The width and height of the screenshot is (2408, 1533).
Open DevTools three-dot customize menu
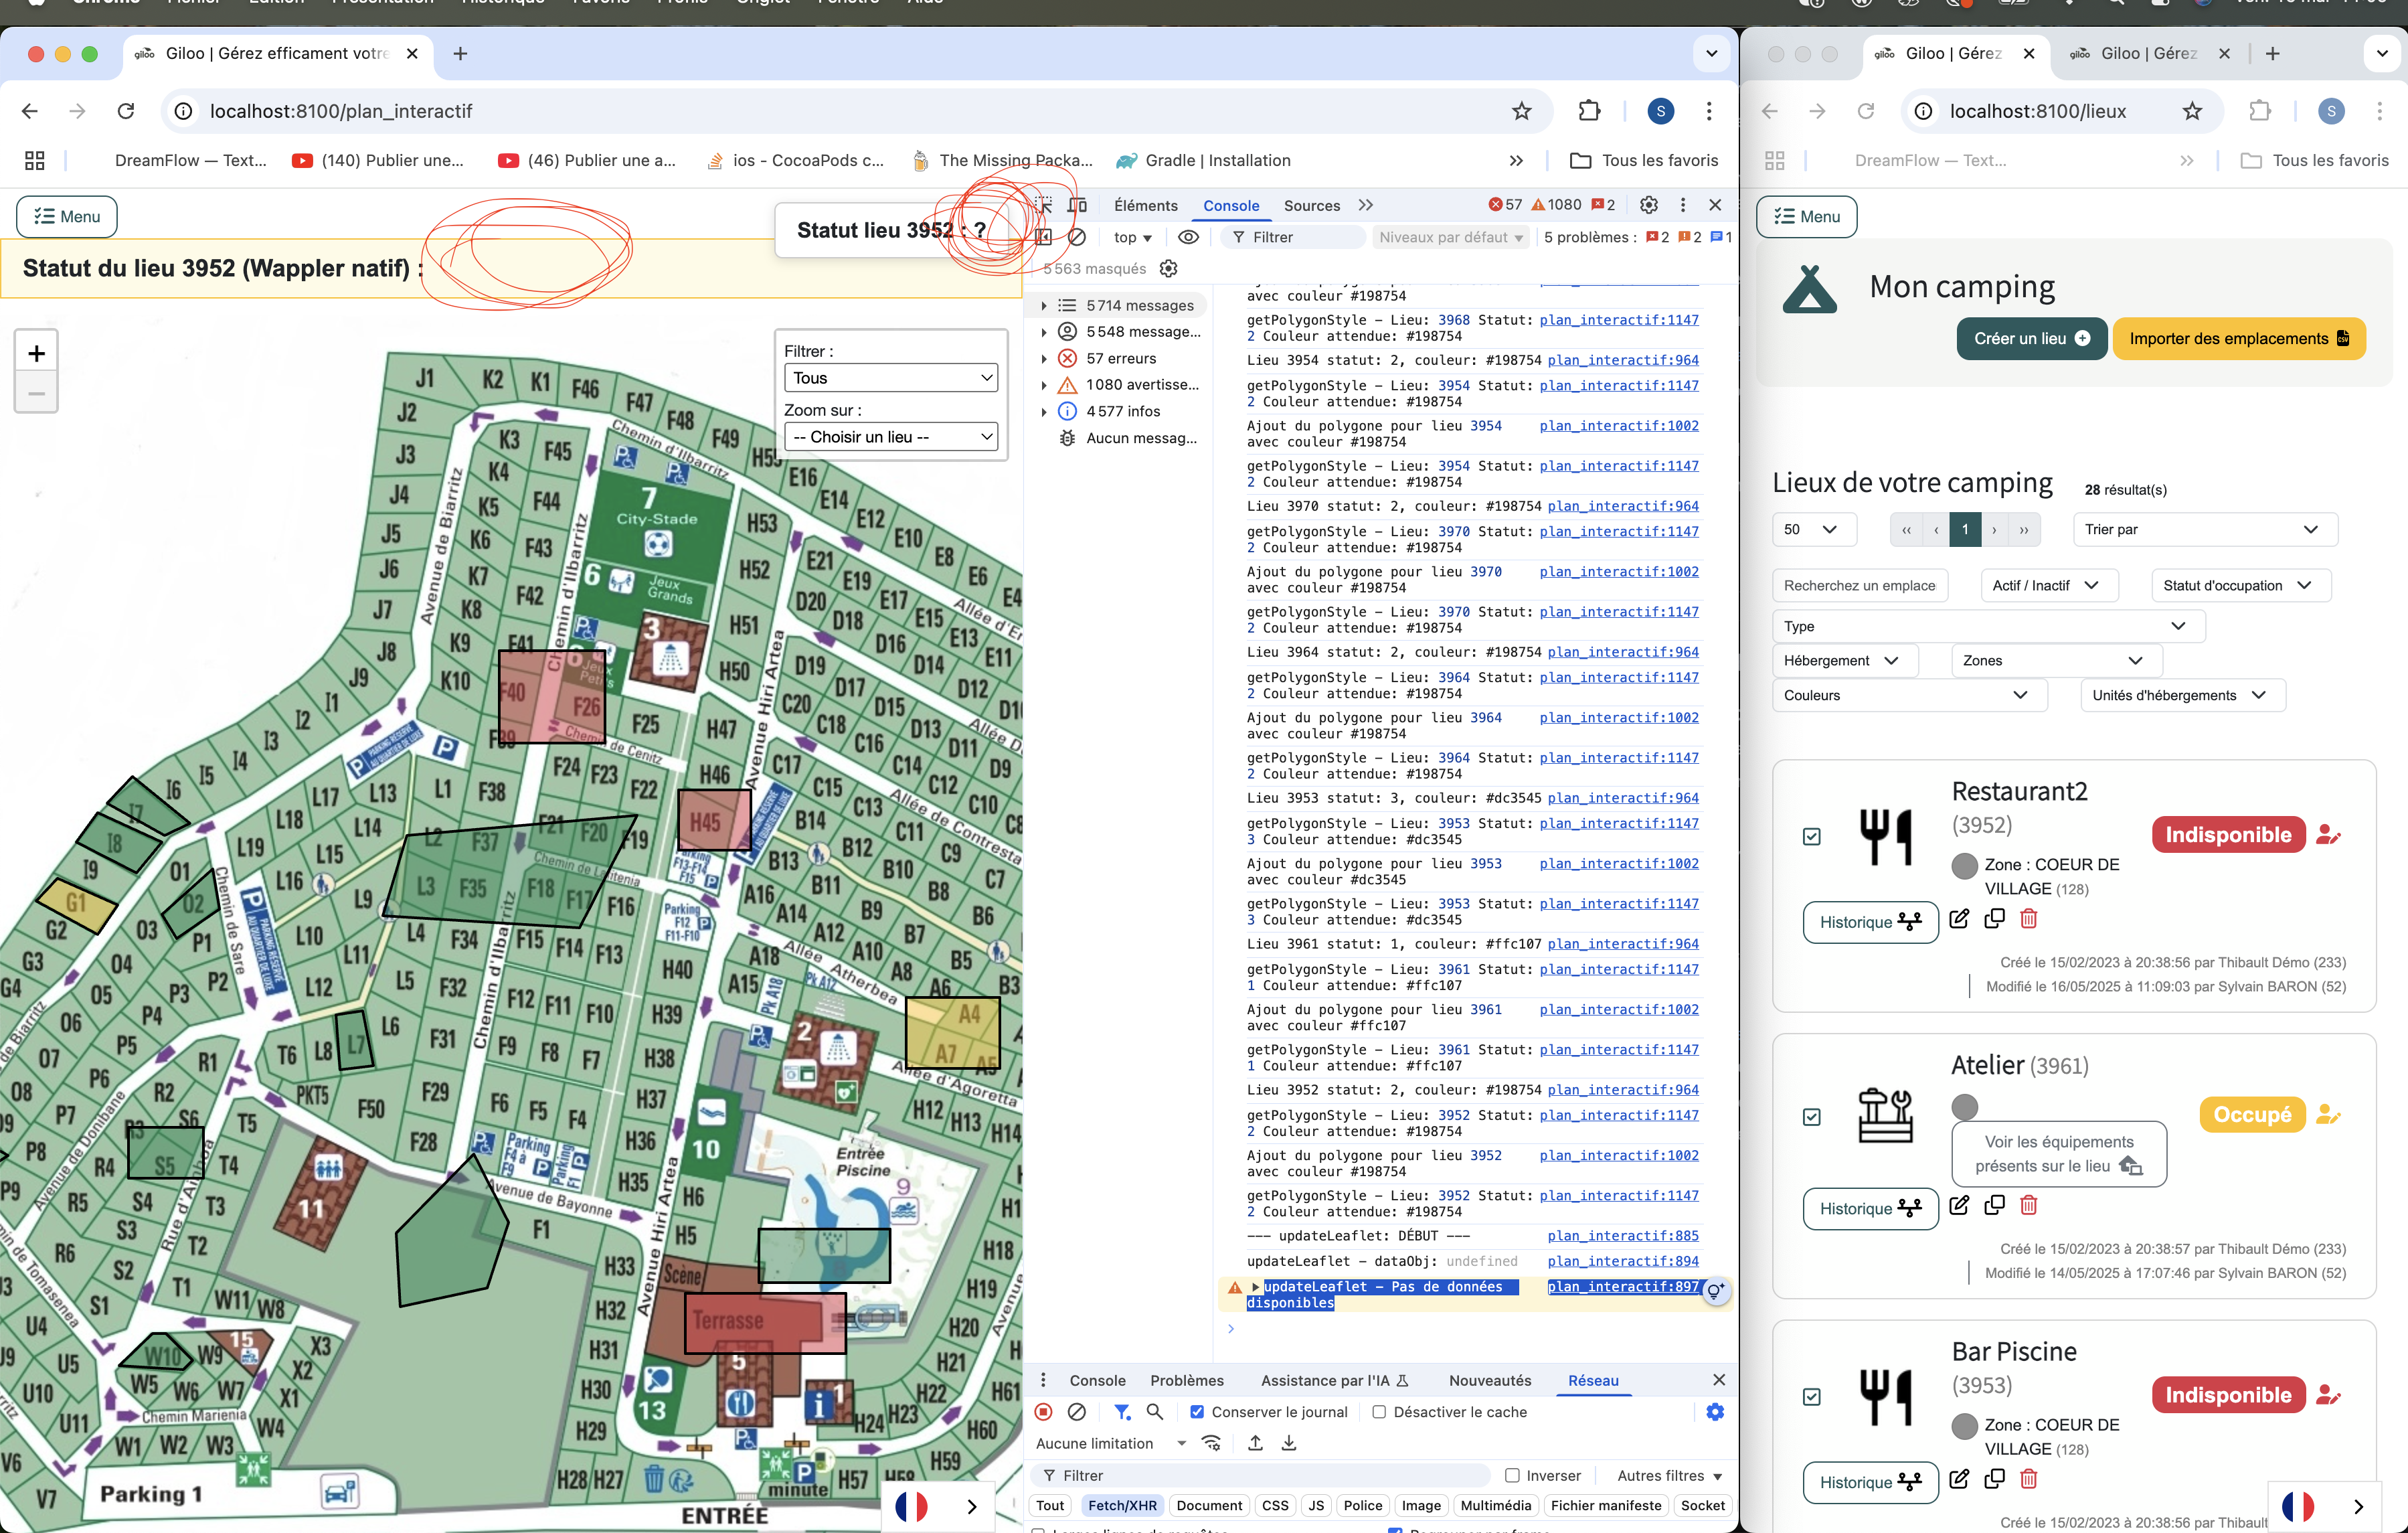point(1683,205)
